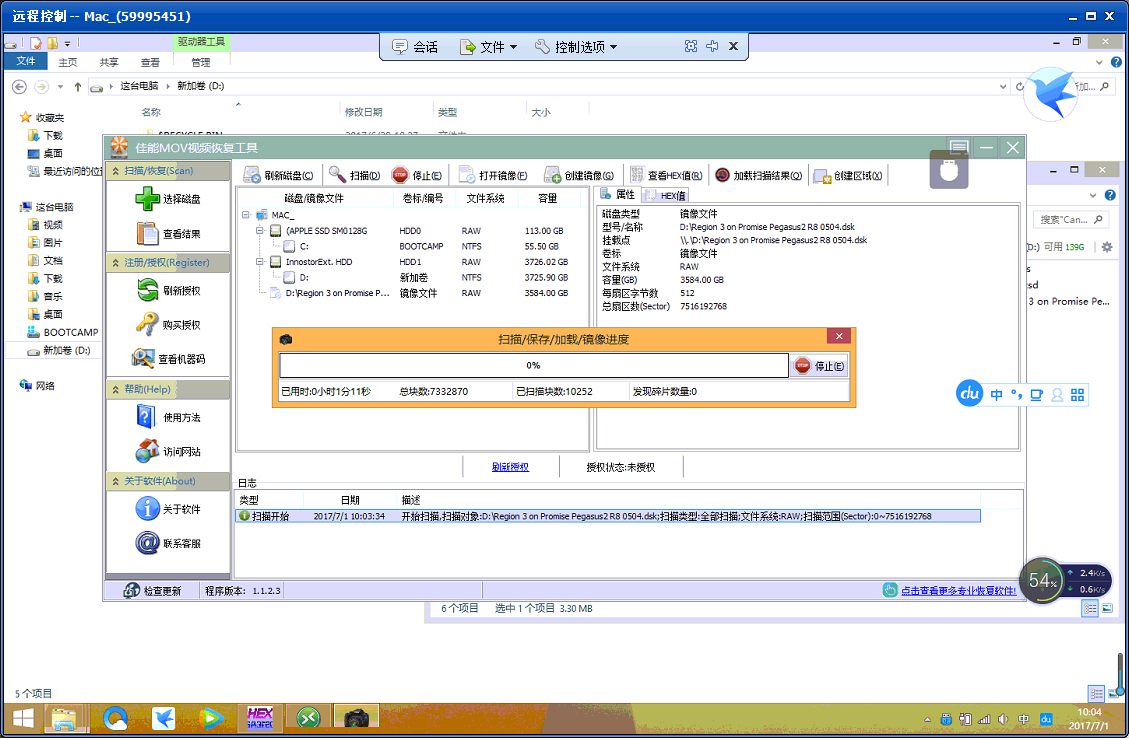
Task: Load scan results with 加载扫描结果
Action: [759, 175]
